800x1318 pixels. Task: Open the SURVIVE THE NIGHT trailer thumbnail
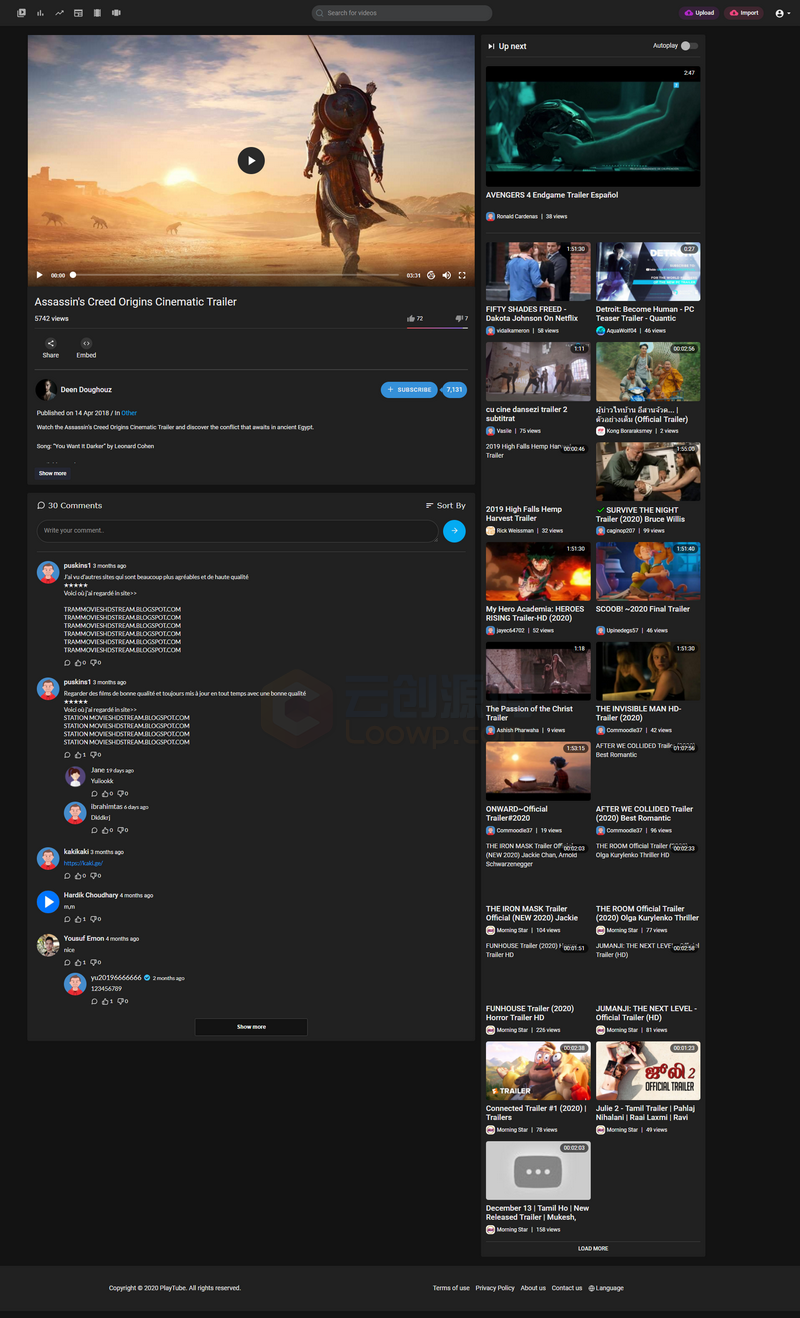tap(648, 472)
